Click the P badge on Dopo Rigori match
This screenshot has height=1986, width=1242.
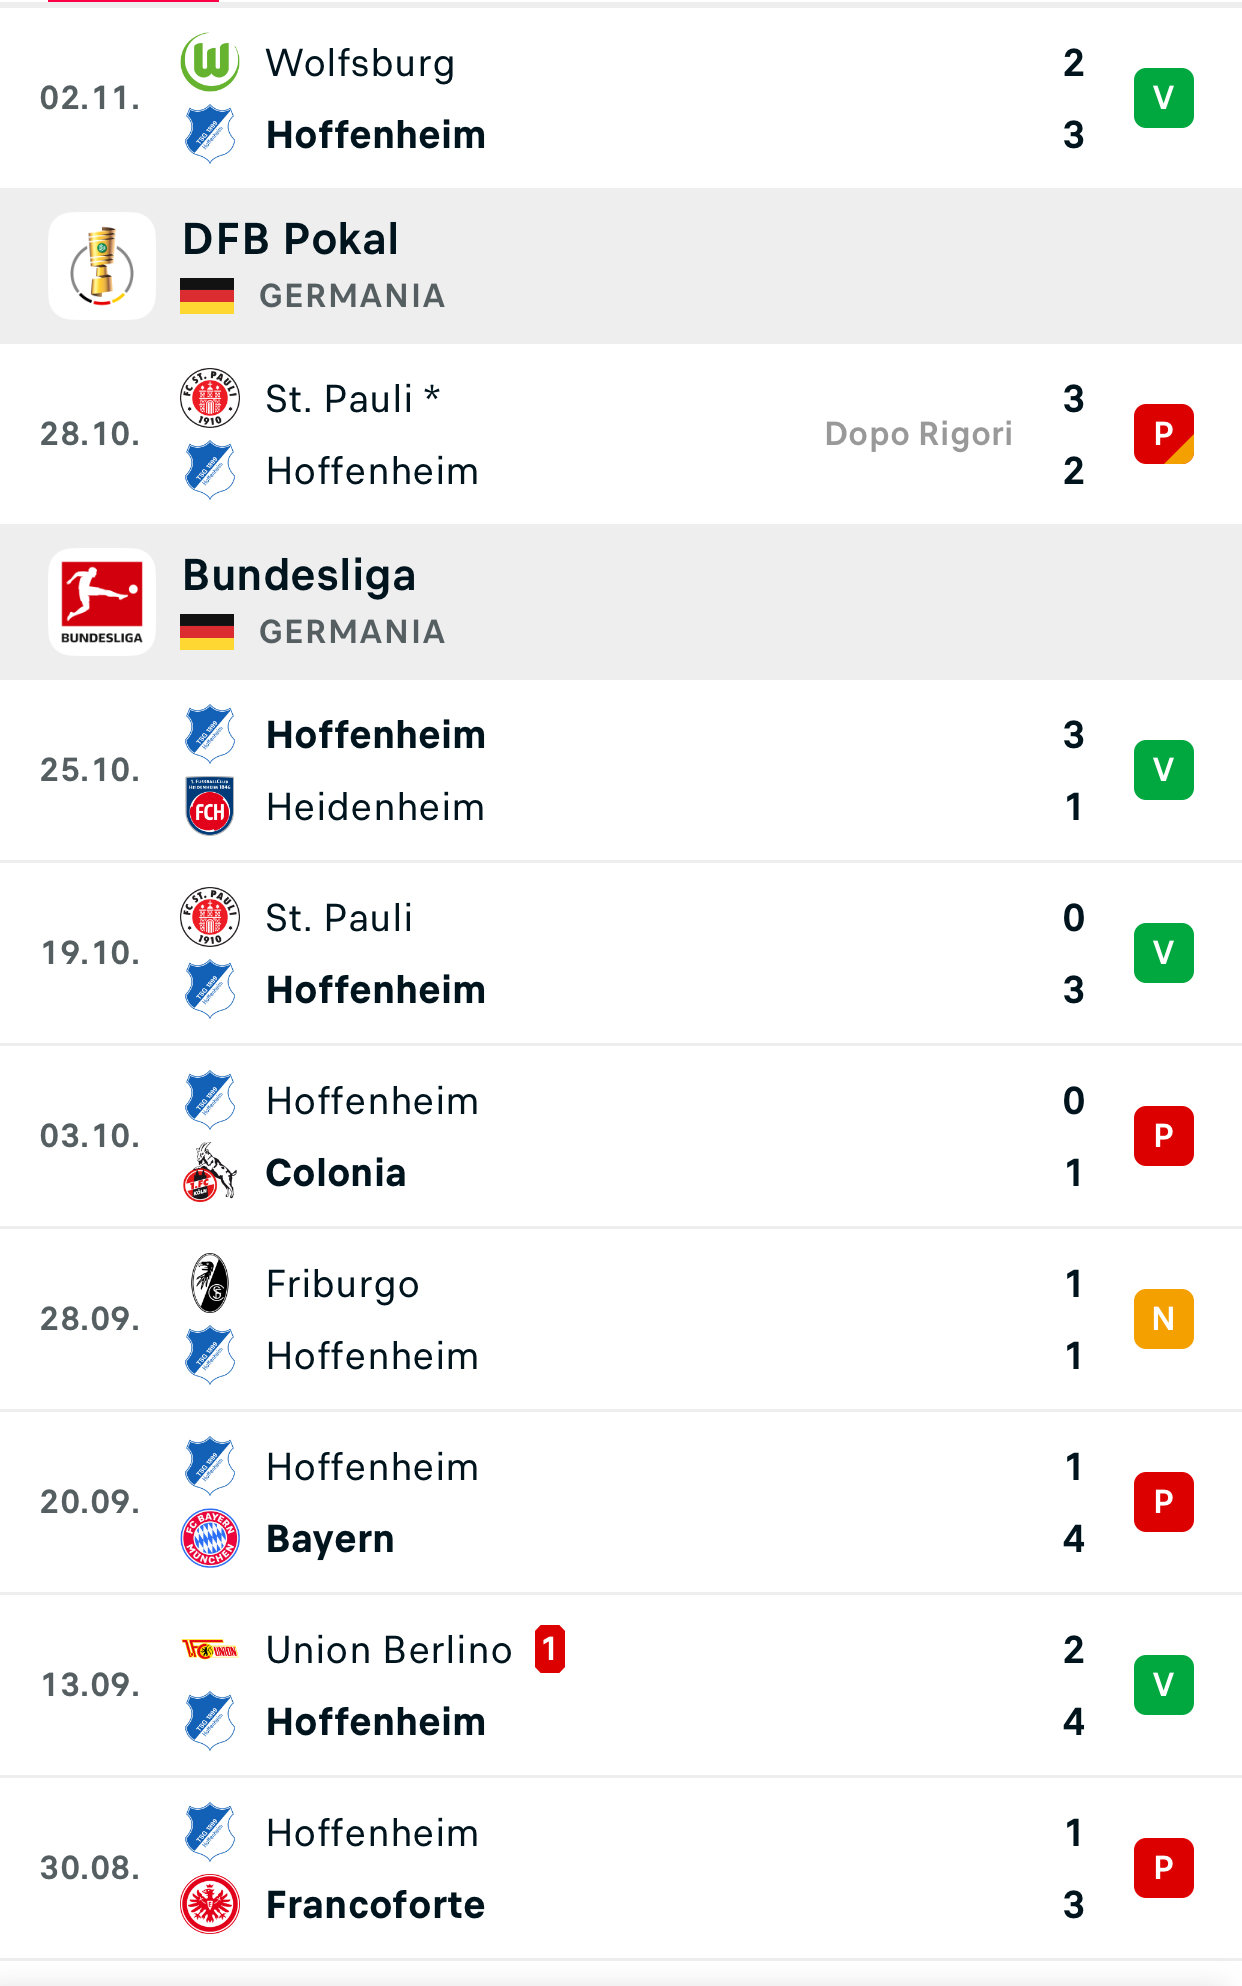1163,434
